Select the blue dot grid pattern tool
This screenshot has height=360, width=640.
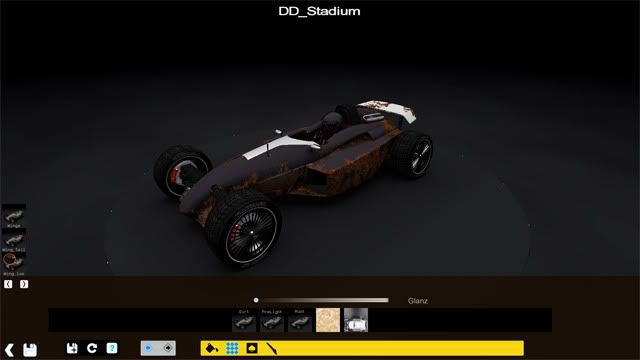[232, 348]
